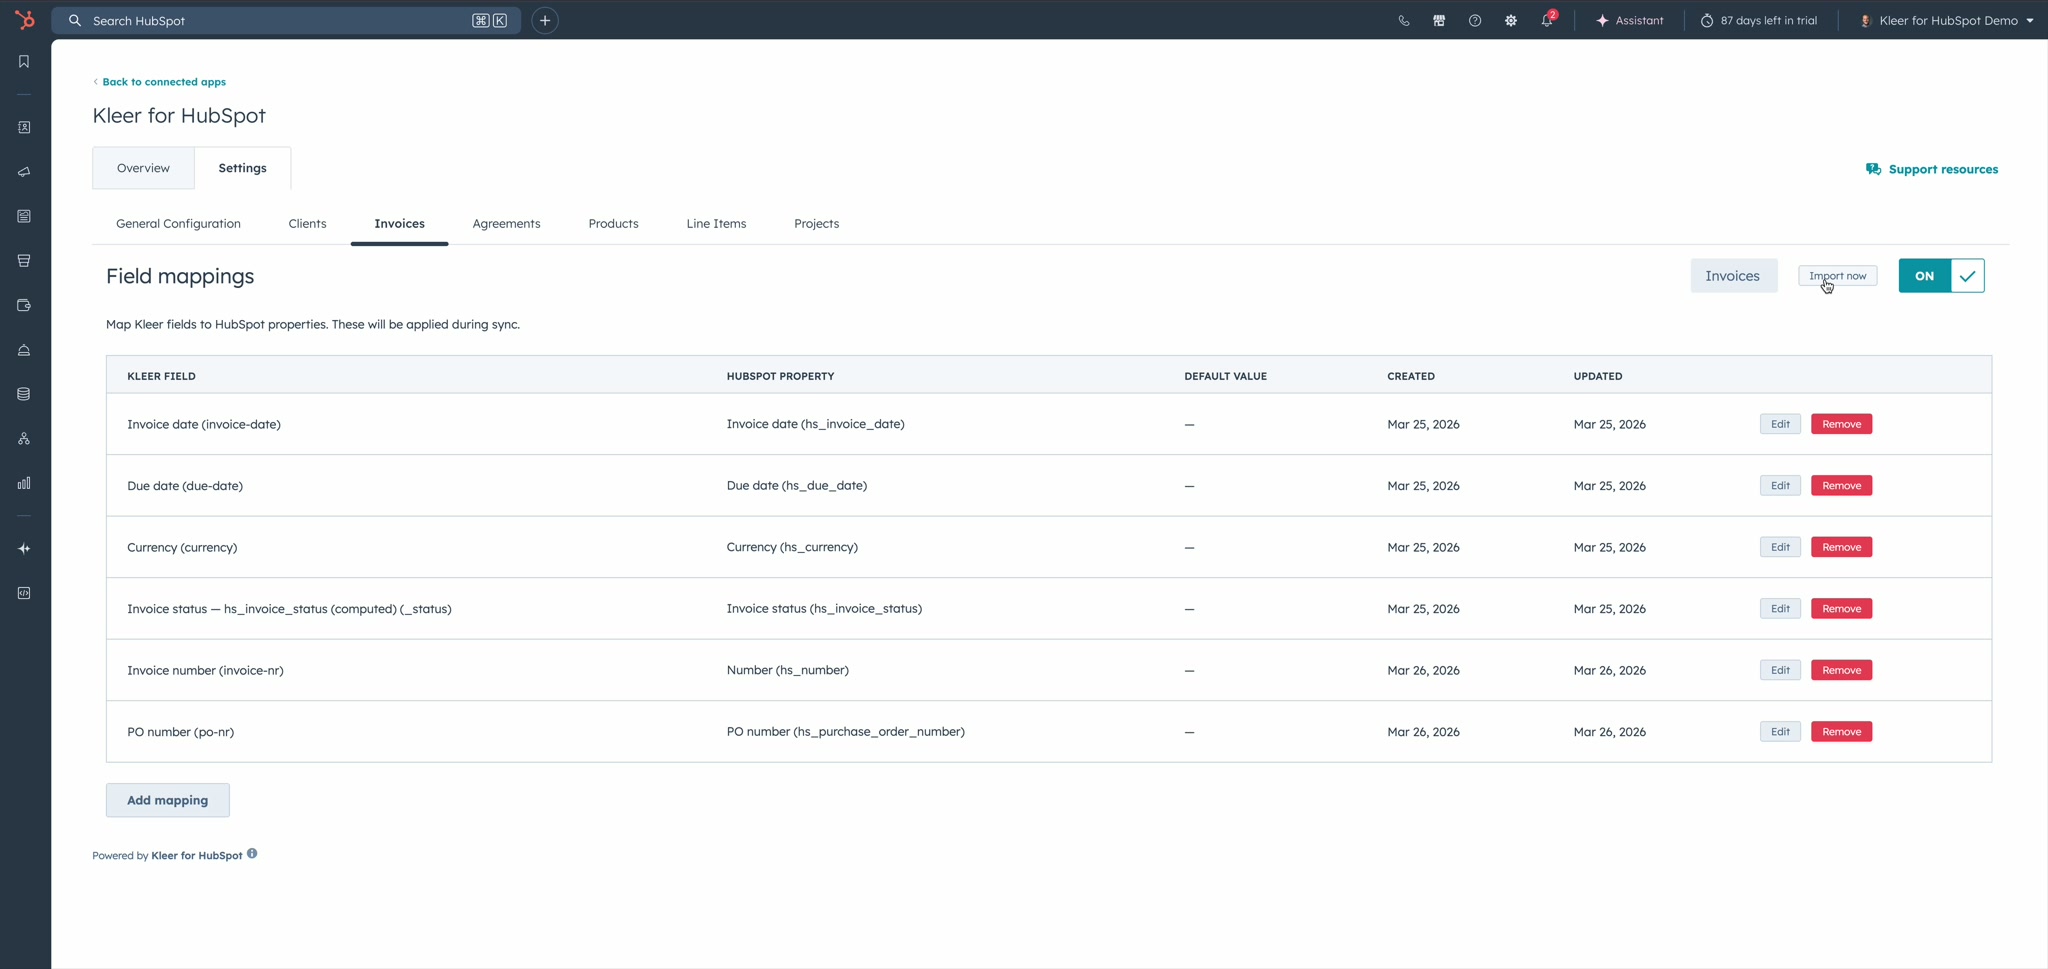Open the Commerce wallet sidebar icon

click(24, 305)
